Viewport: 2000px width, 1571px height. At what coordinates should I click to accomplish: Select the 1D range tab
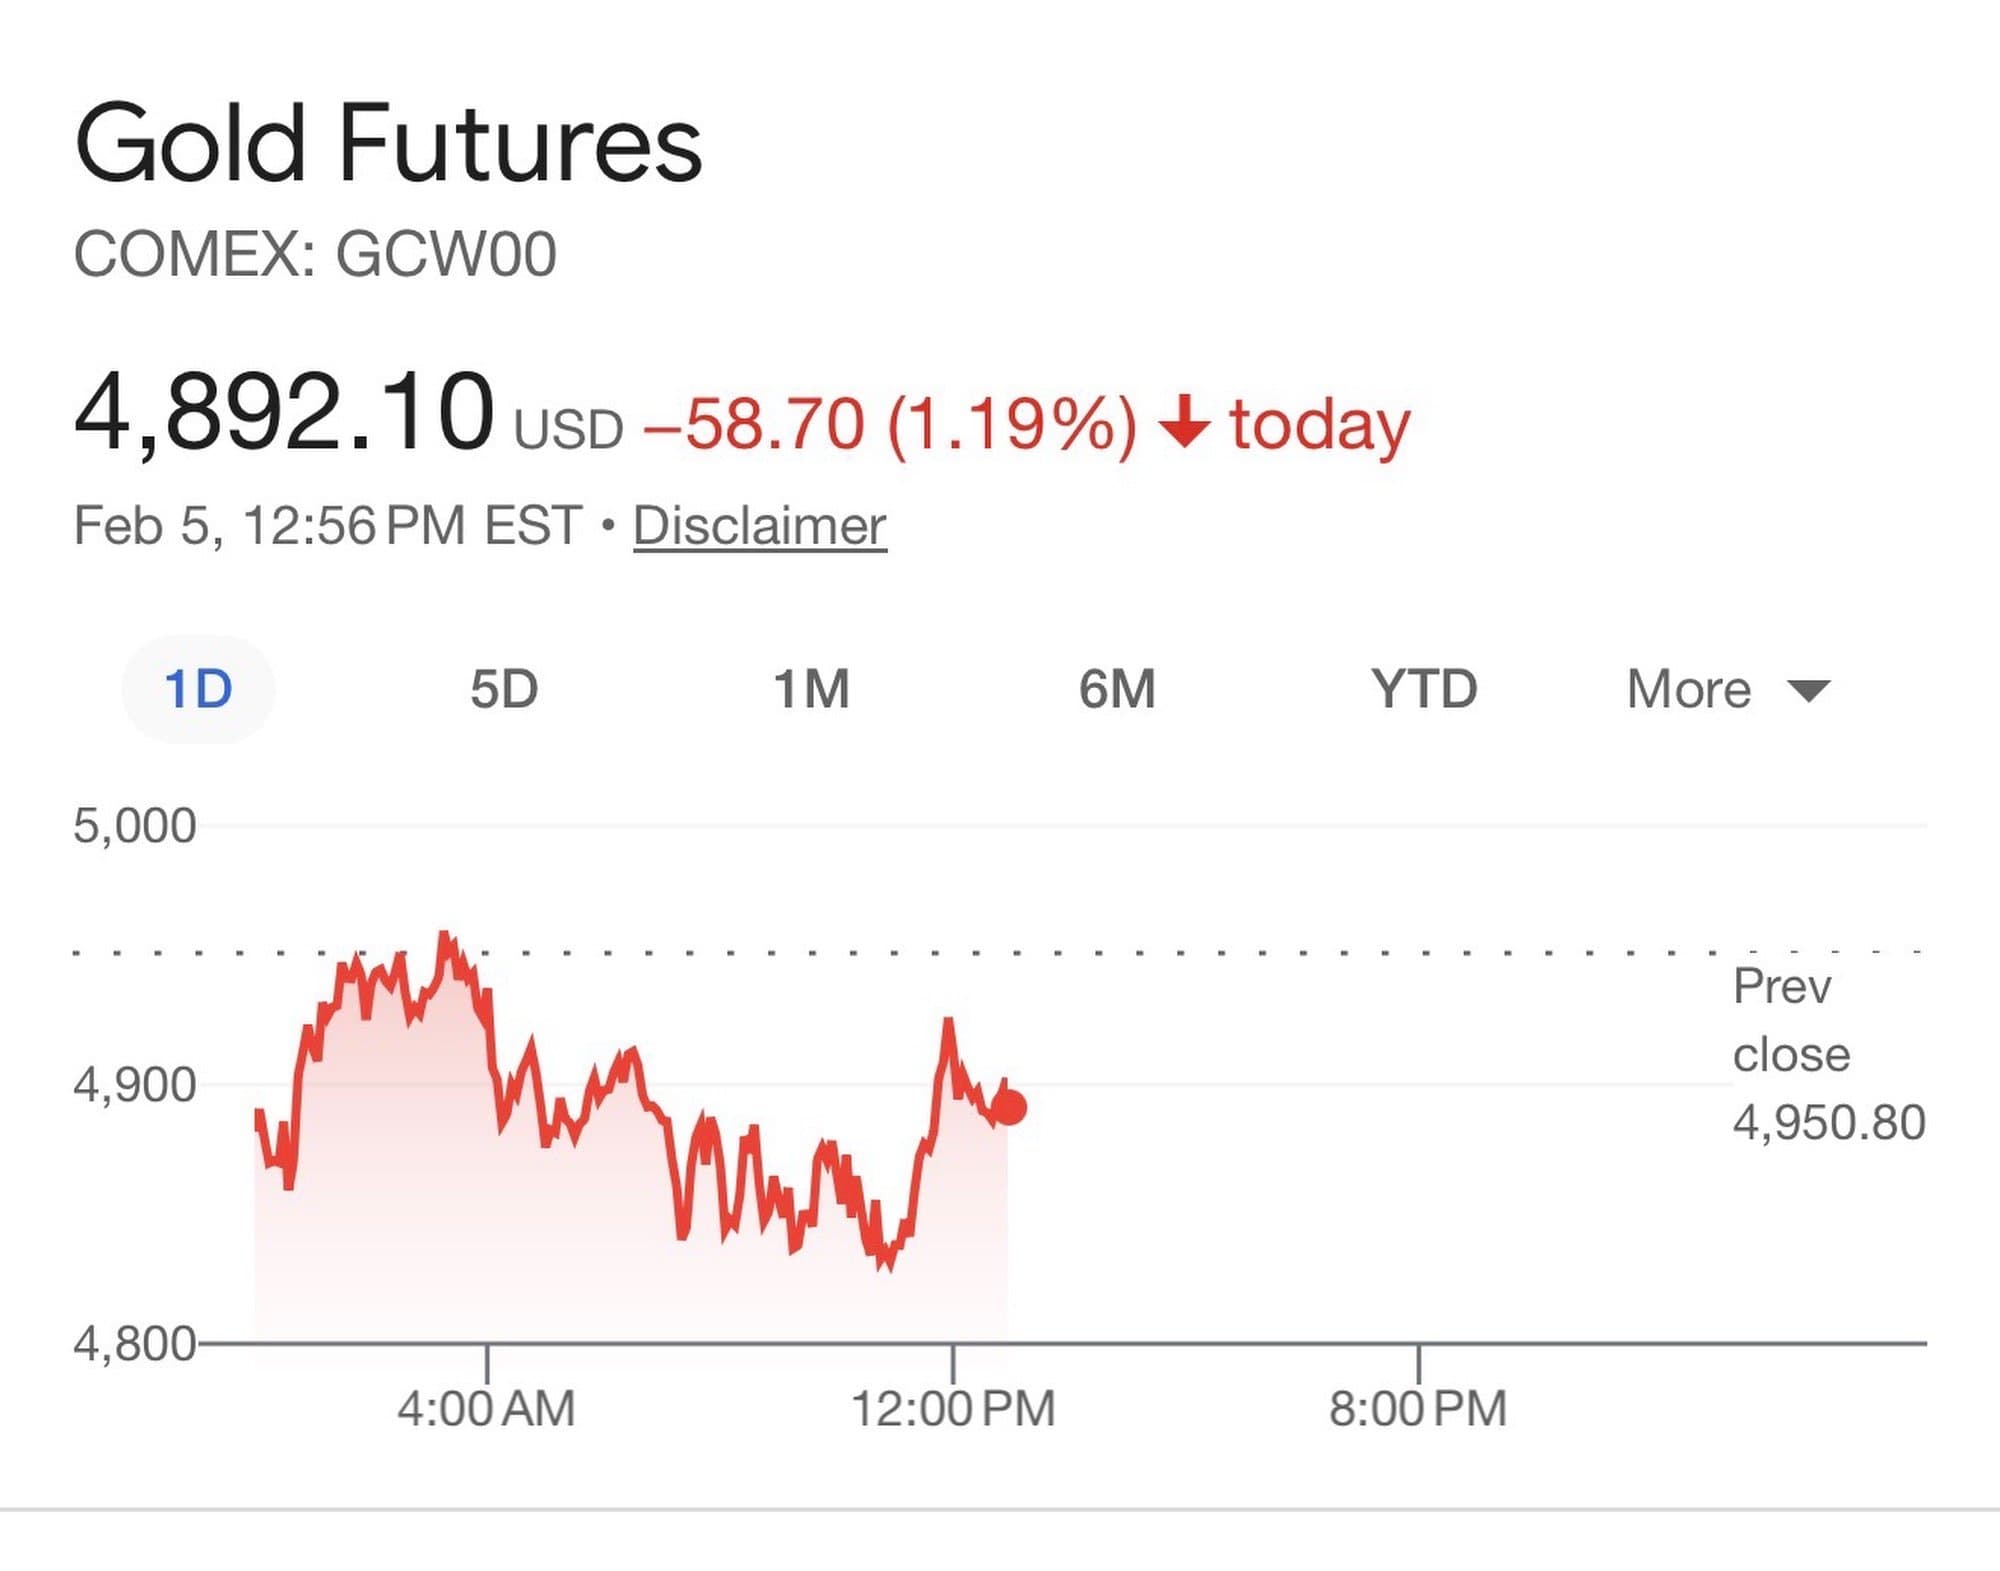point(198,689)
